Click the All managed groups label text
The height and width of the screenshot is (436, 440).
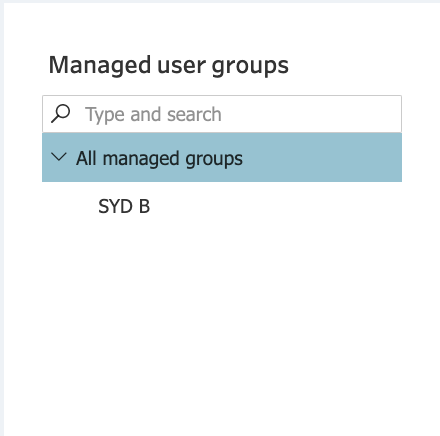159,159
